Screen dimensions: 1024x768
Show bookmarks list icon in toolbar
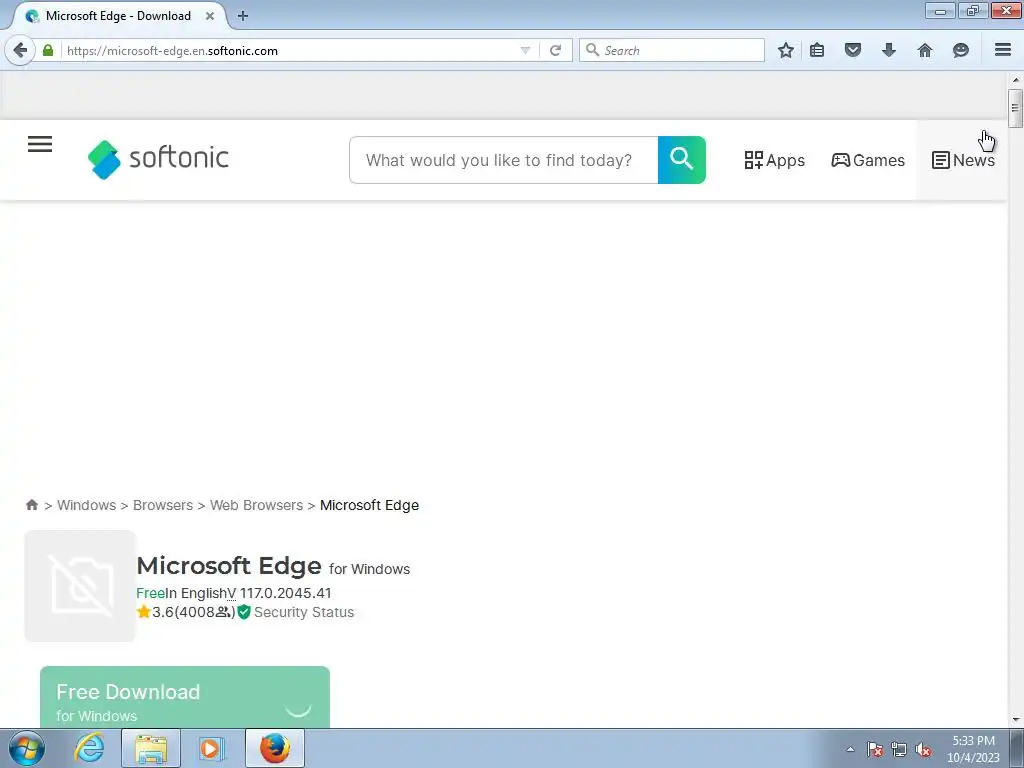(x=817, y=50)
